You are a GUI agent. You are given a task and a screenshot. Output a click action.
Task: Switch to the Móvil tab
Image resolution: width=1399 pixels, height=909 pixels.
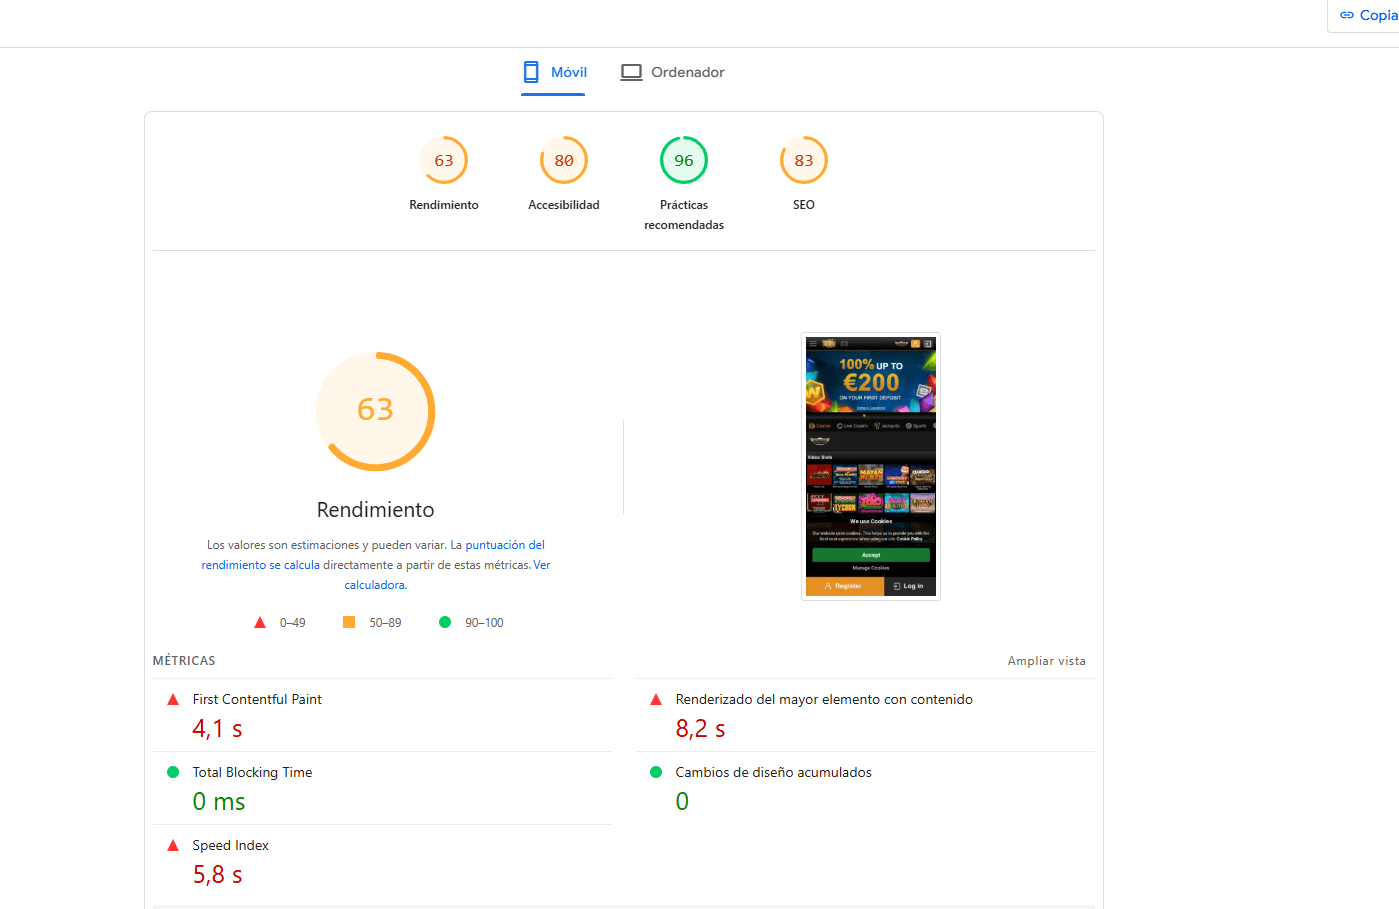553,72
